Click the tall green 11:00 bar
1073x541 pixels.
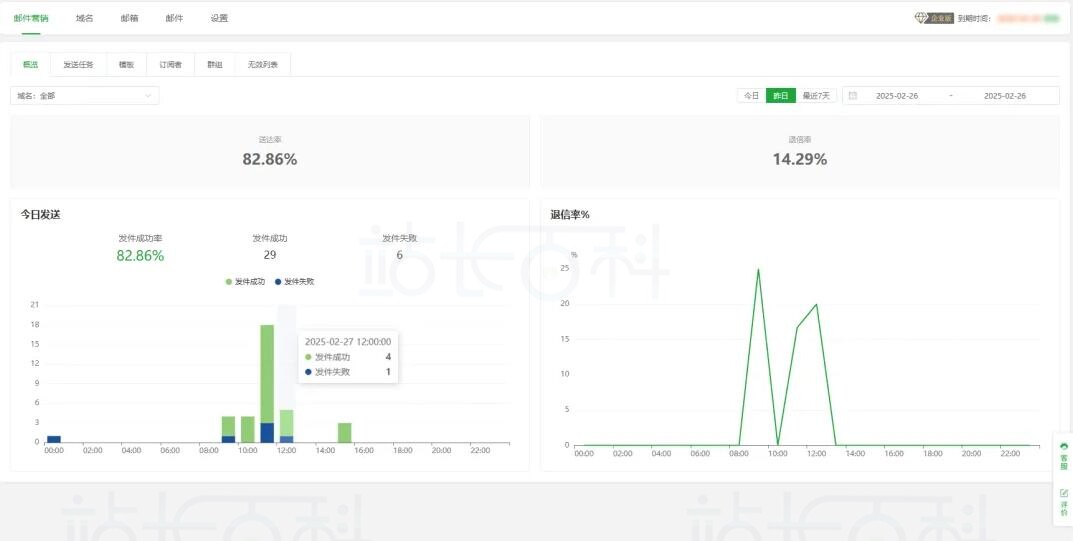267,370
